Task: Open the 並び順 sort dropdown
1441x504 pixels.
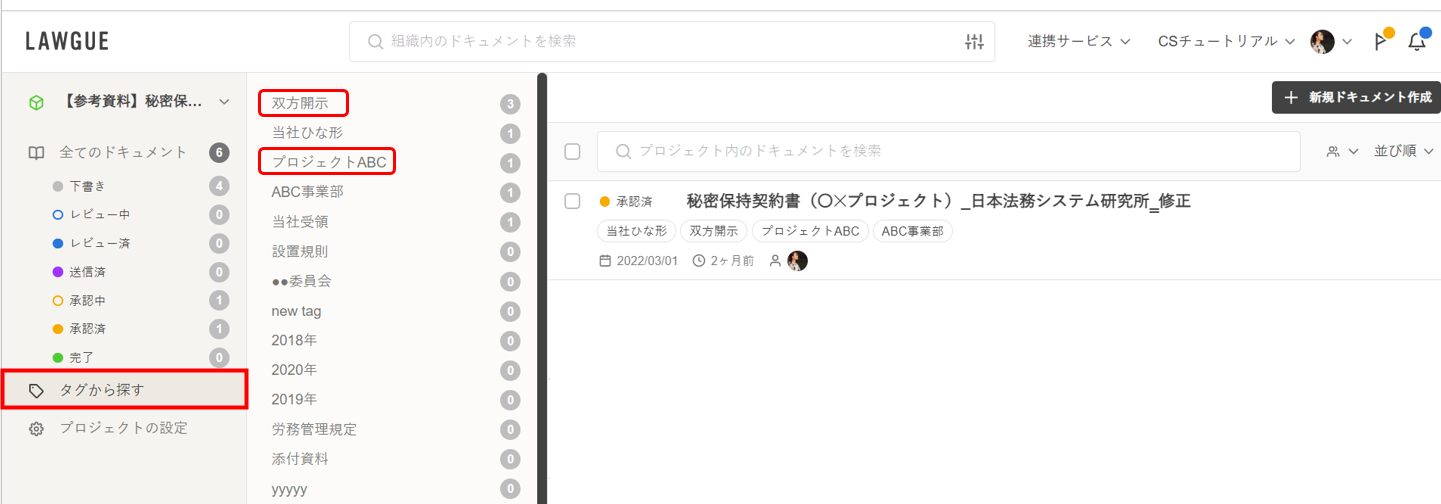Action: click(x=1403, y=152)
